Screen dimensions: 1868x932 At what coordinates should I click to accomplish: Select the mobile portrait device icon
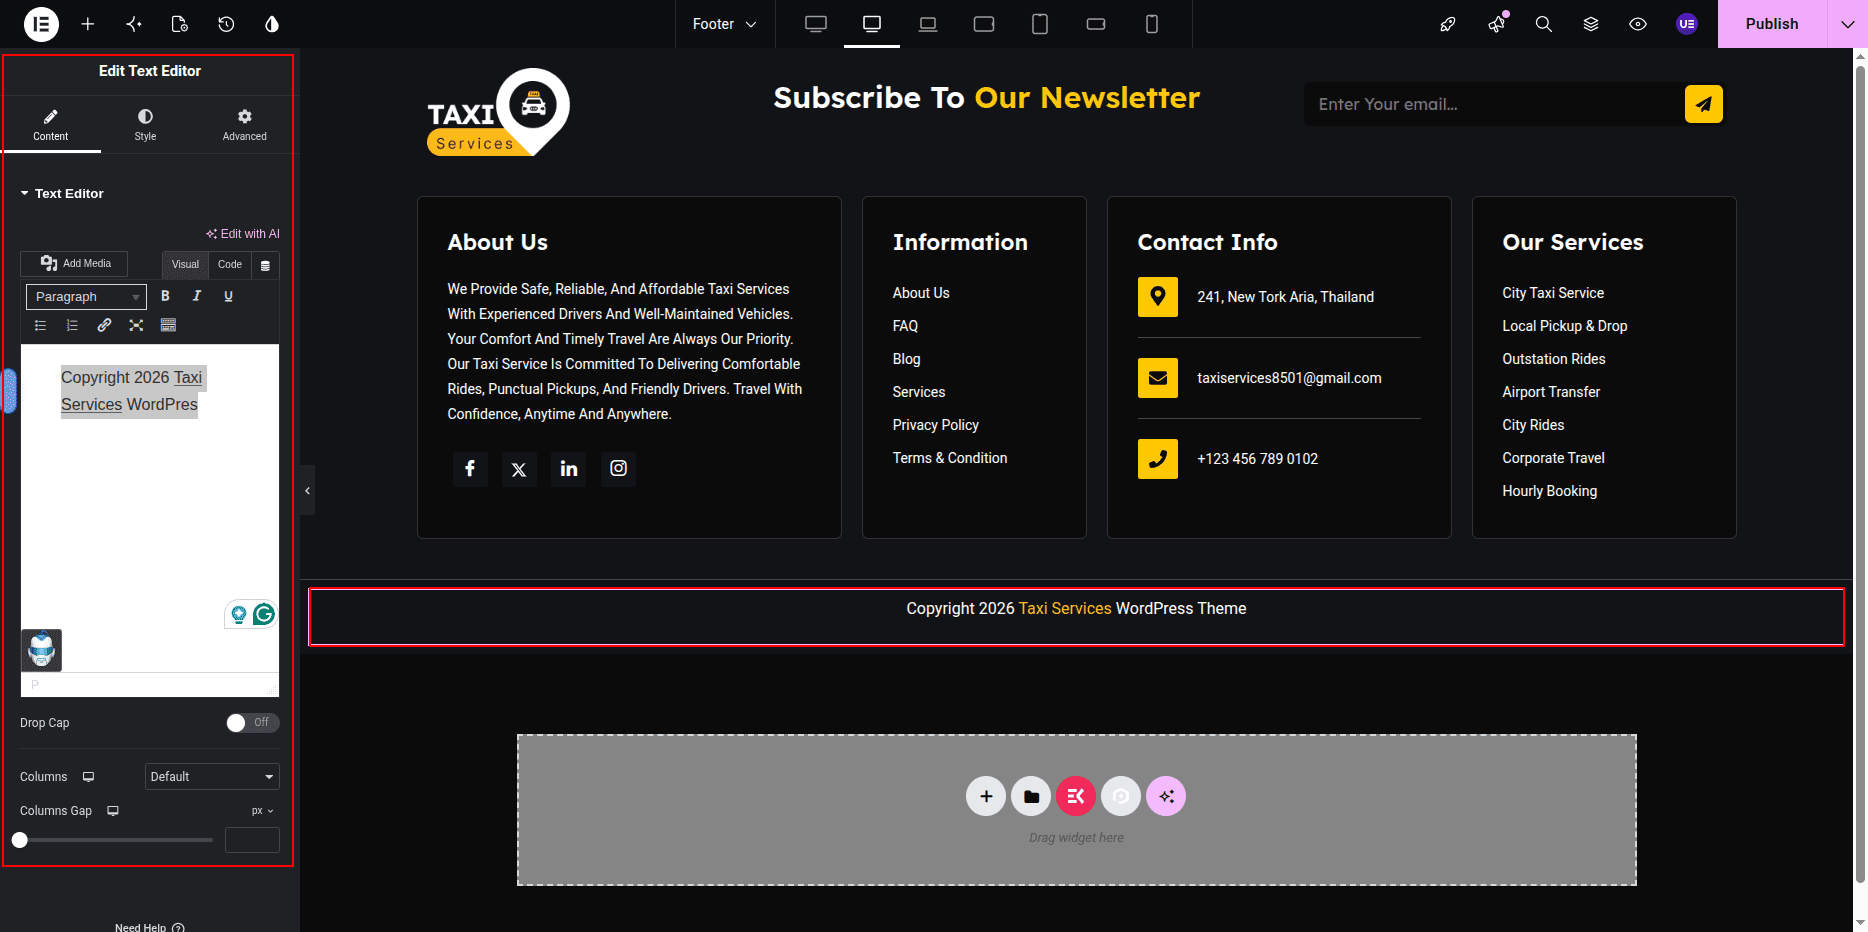tap(1152, 24)
